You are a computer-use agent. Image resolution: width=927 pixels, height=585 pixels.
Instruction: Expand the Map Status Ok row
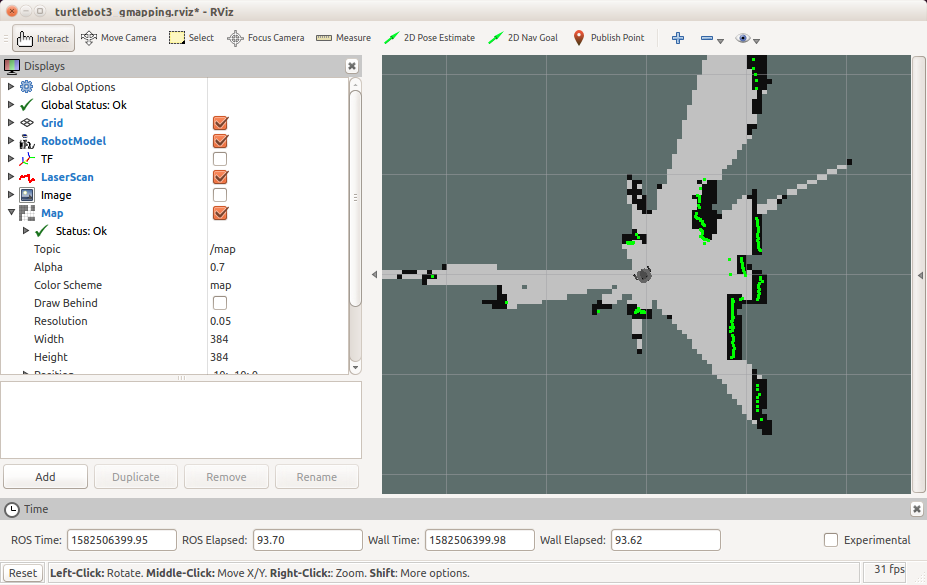coord(25,231)
